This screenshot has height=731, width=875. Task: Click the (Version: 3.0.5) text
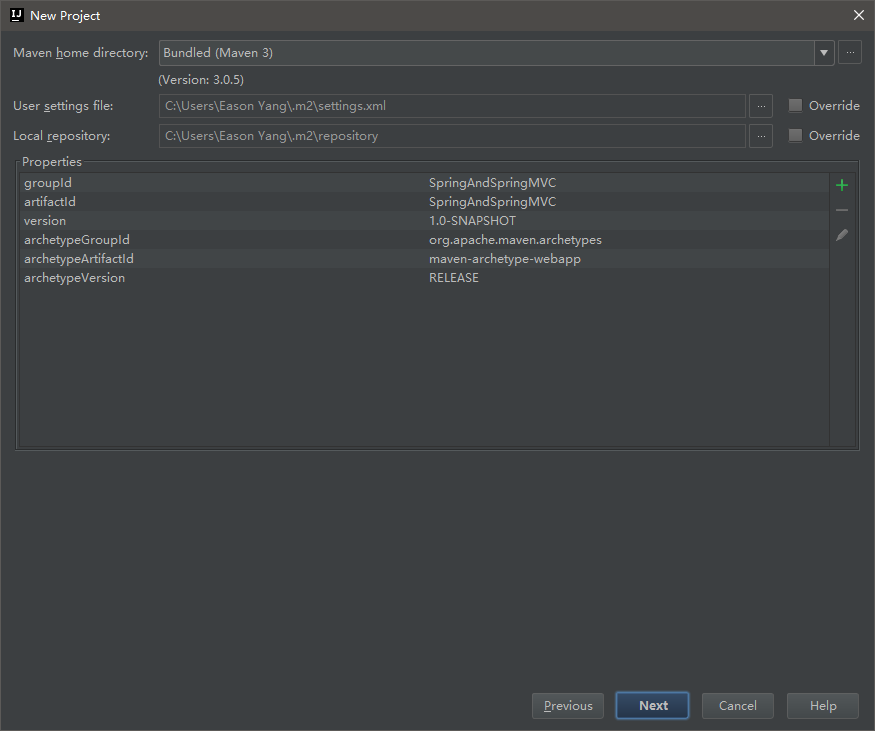click(201, 80)
